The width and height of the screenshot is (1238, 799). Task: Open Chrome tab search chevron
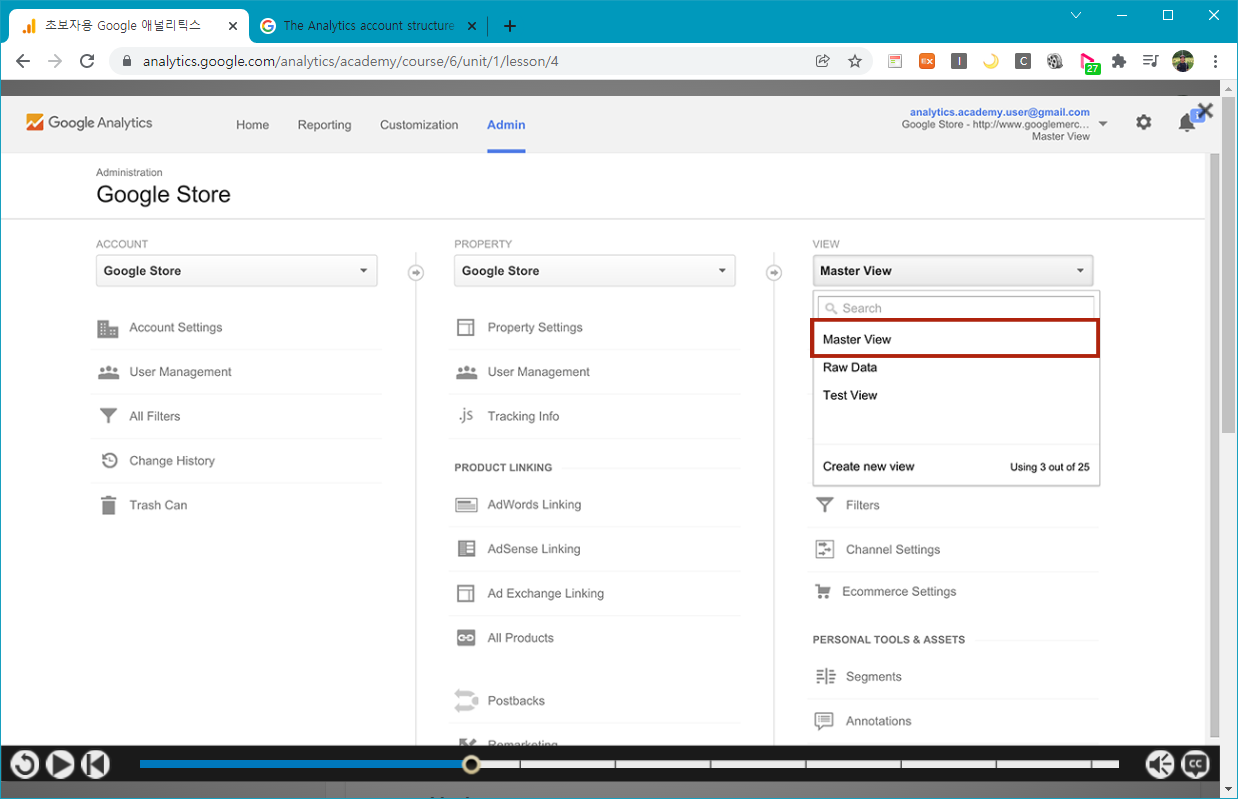click(1076, 15)
